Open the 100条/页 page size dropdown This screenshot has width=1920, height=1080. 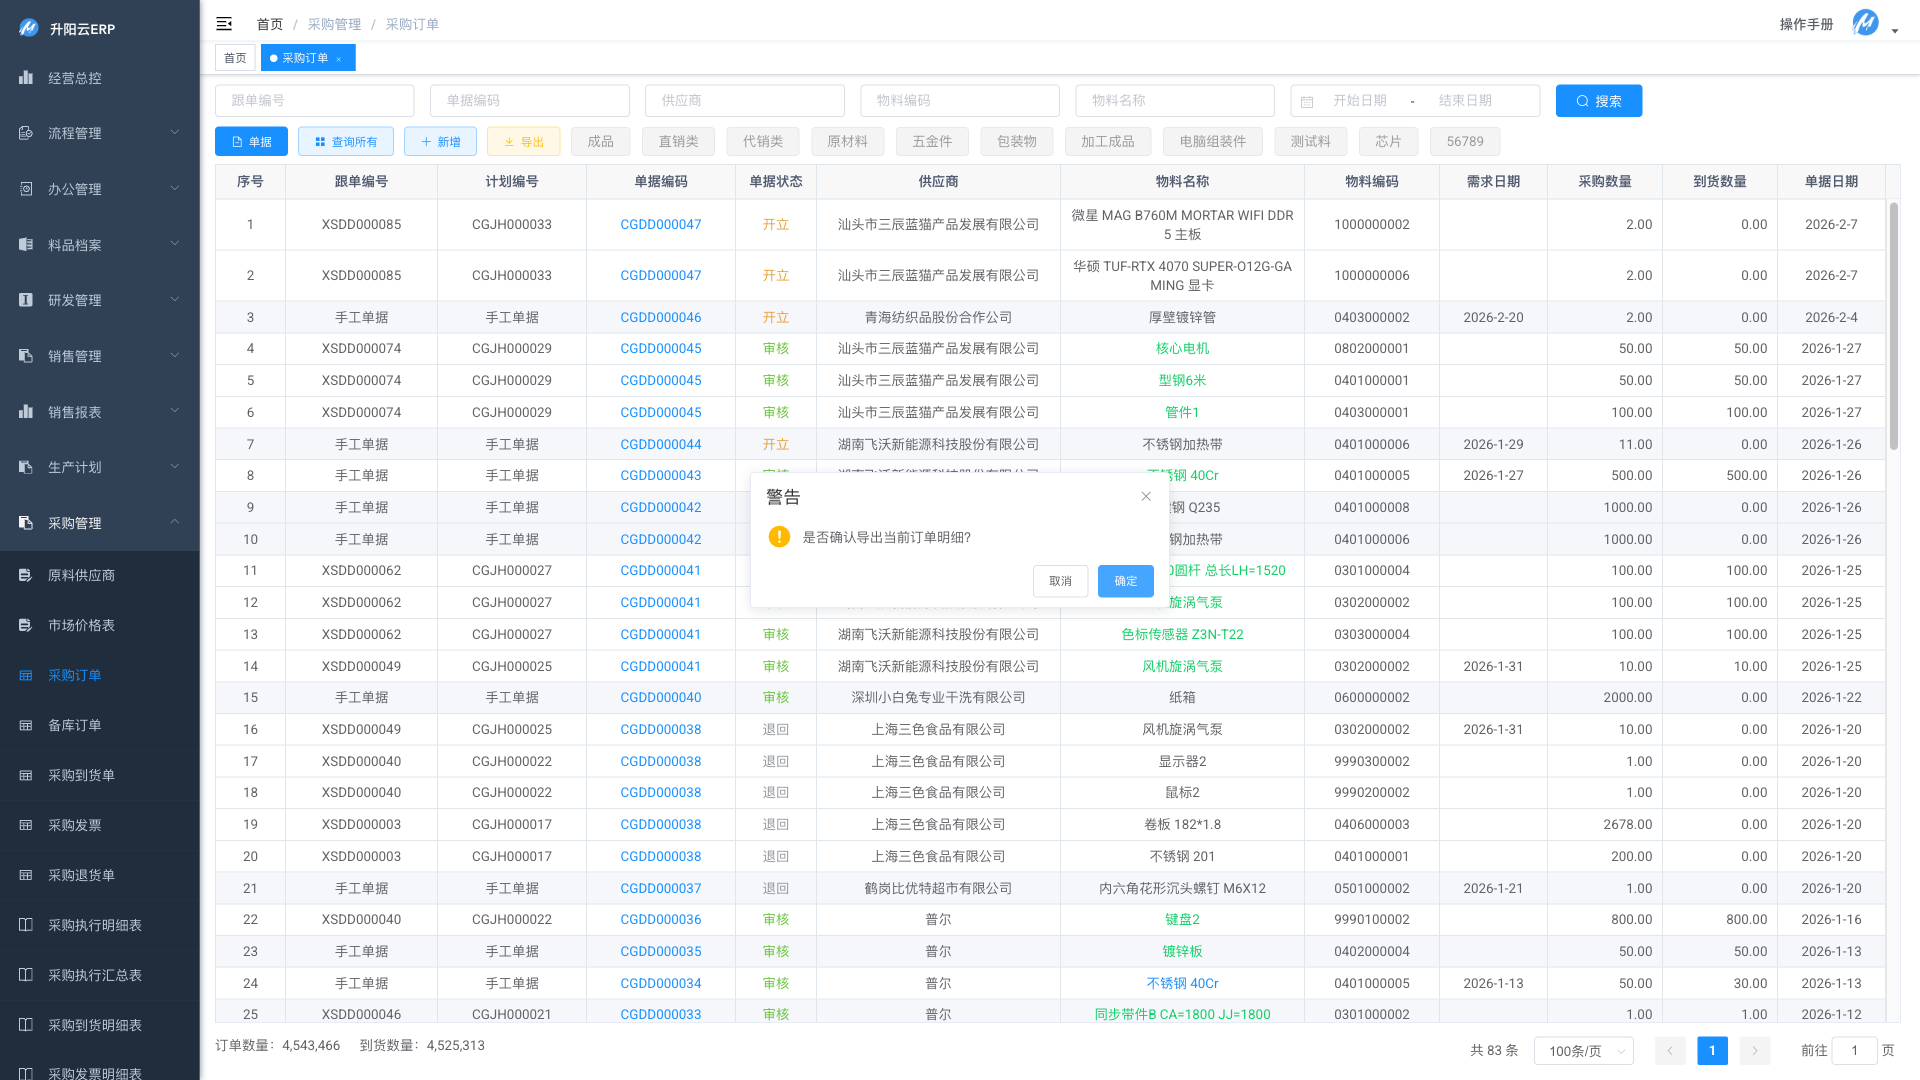click(1583, 1051)
